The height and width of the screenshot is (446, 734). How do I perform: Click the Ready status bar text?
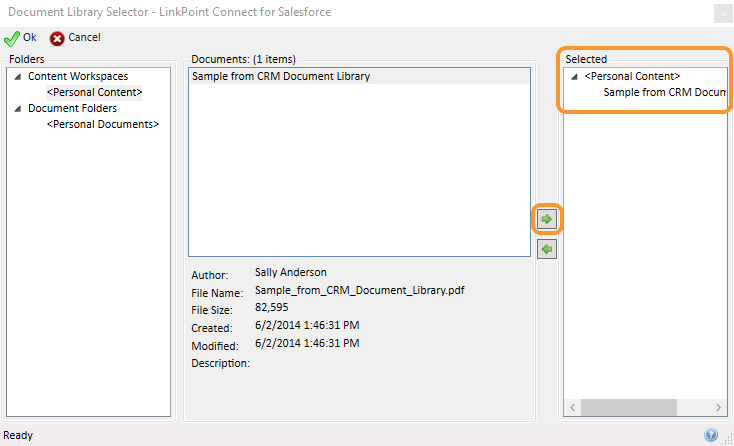coord(18,435)
